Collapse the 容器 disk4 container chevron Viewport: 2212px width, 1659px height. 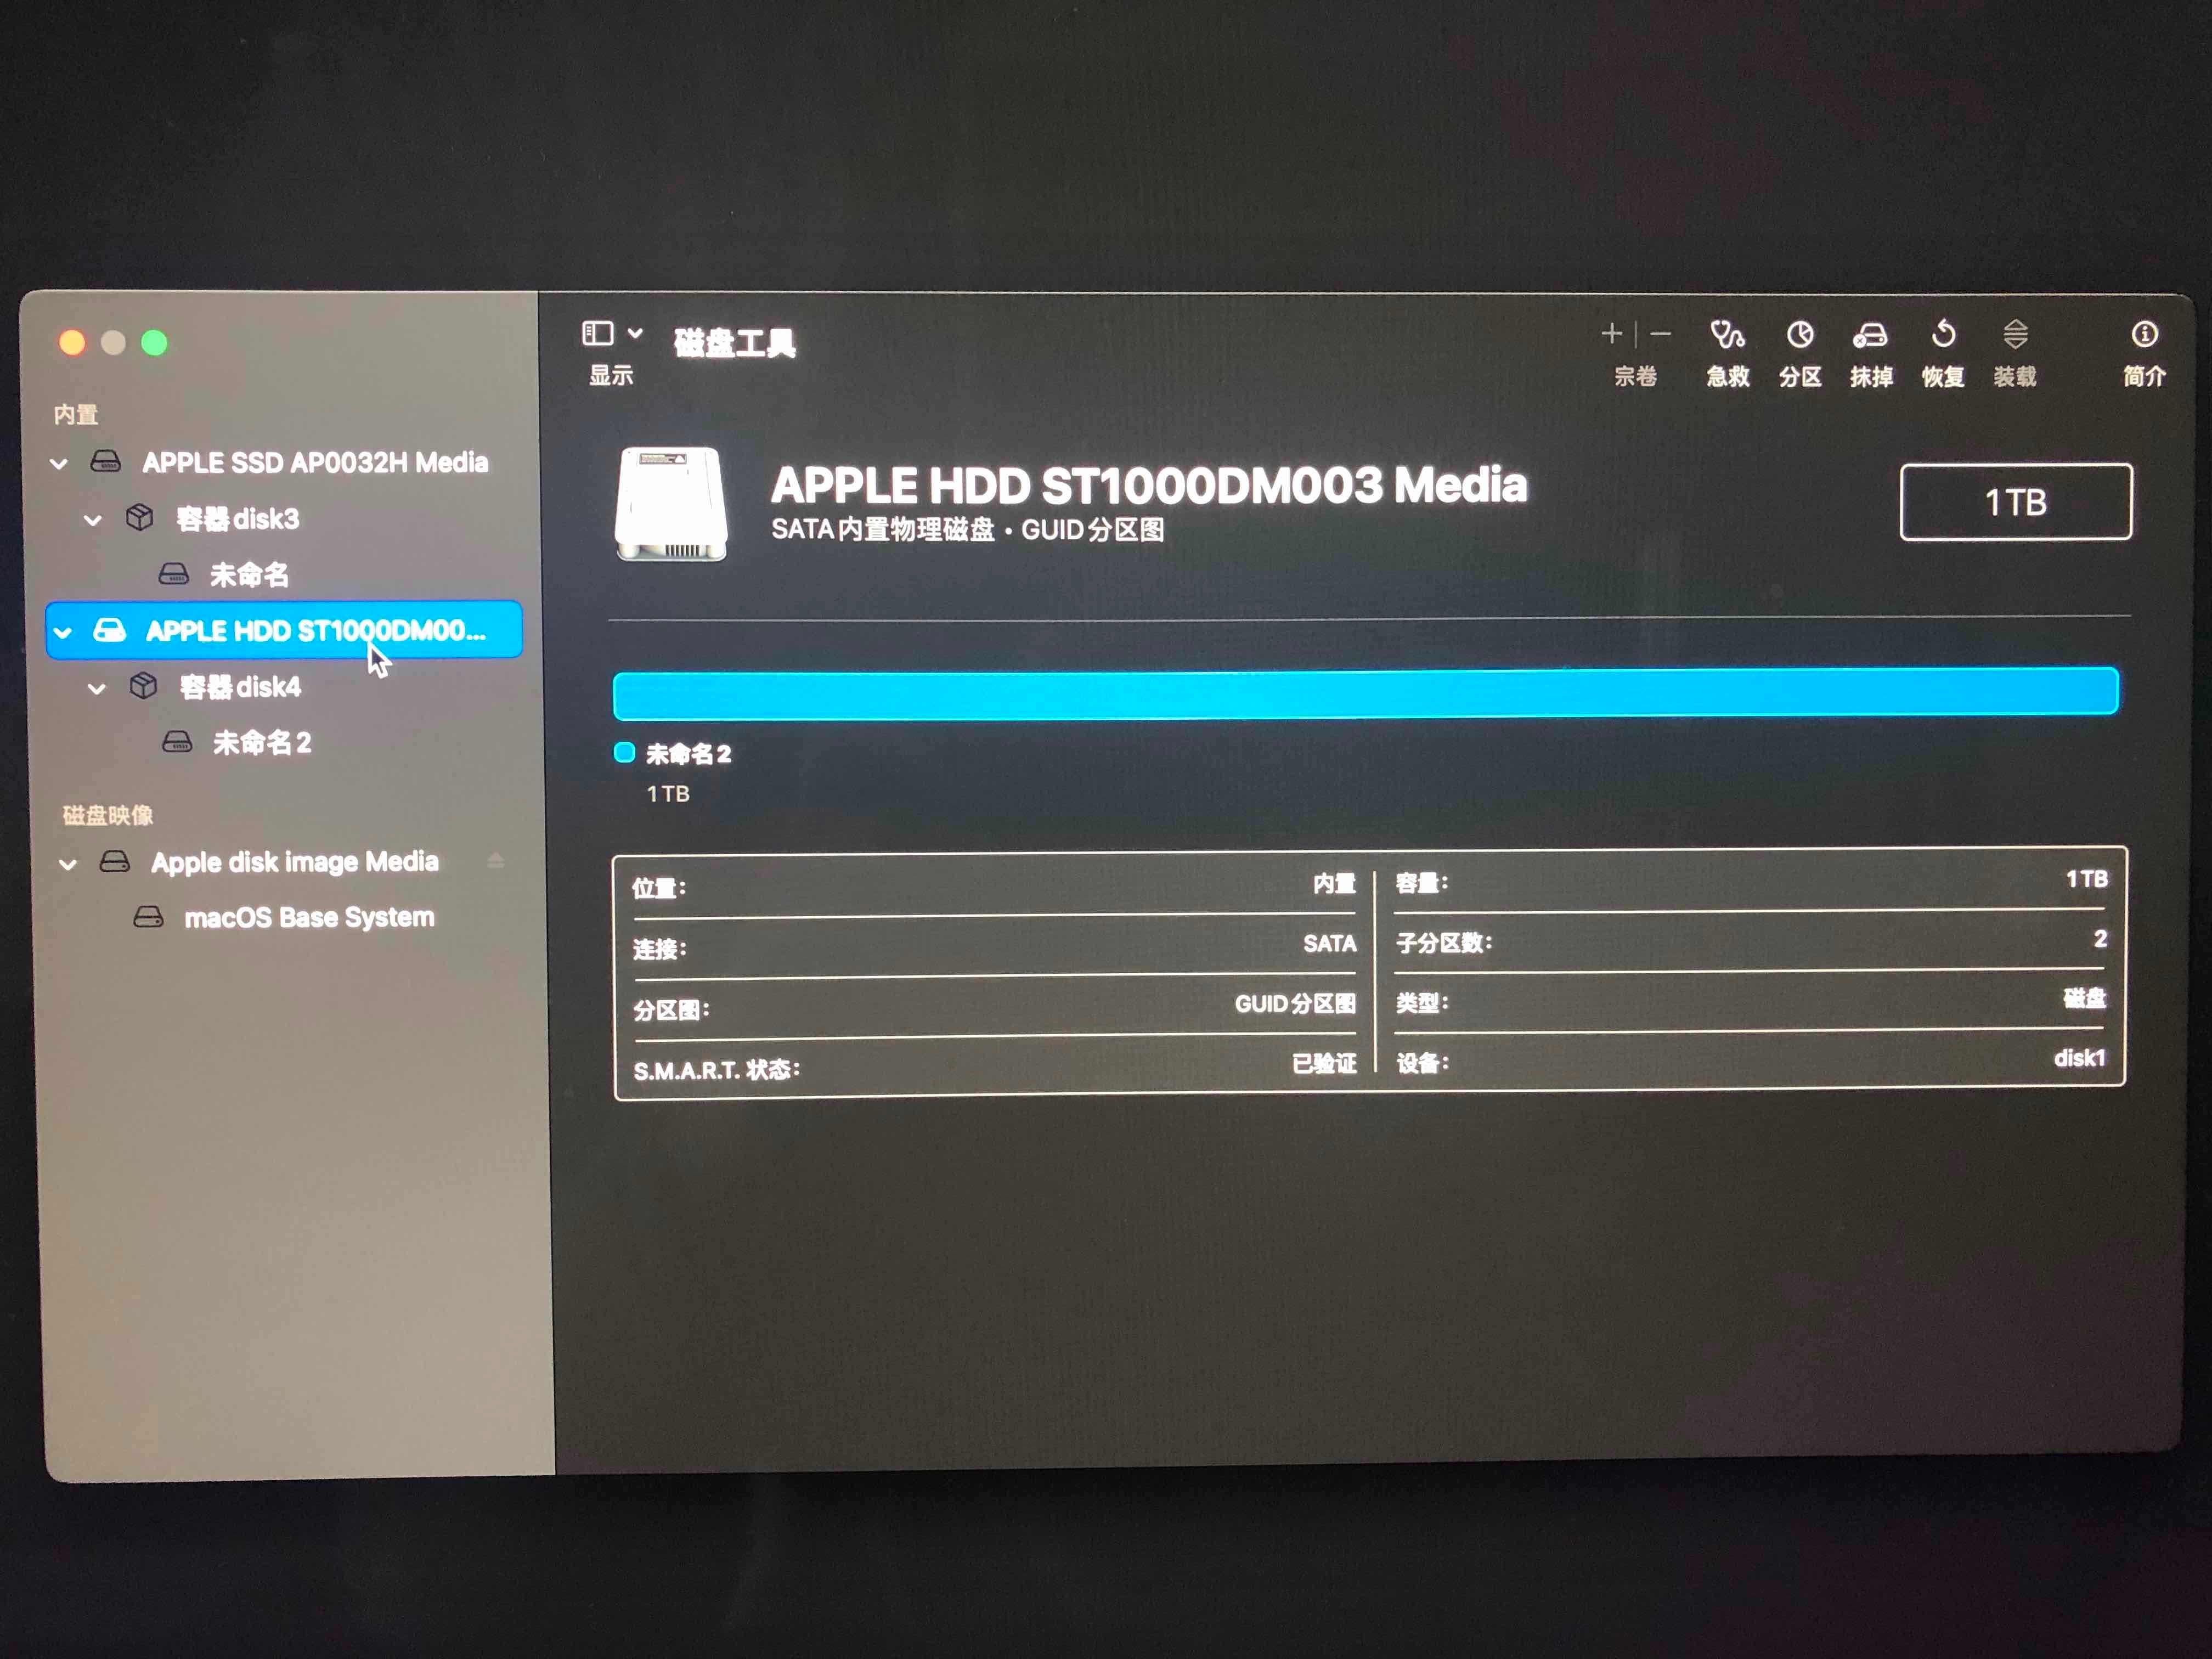point(97,688)
